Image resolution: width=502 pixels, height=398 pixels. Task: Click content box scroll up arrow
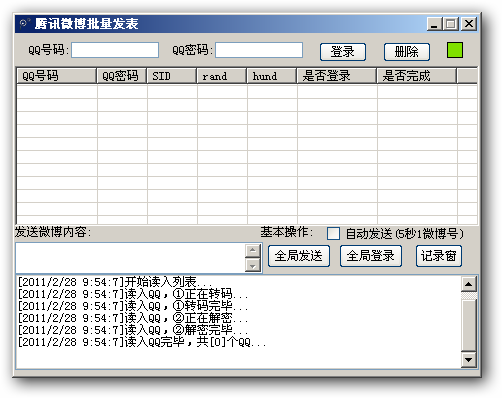253,250
